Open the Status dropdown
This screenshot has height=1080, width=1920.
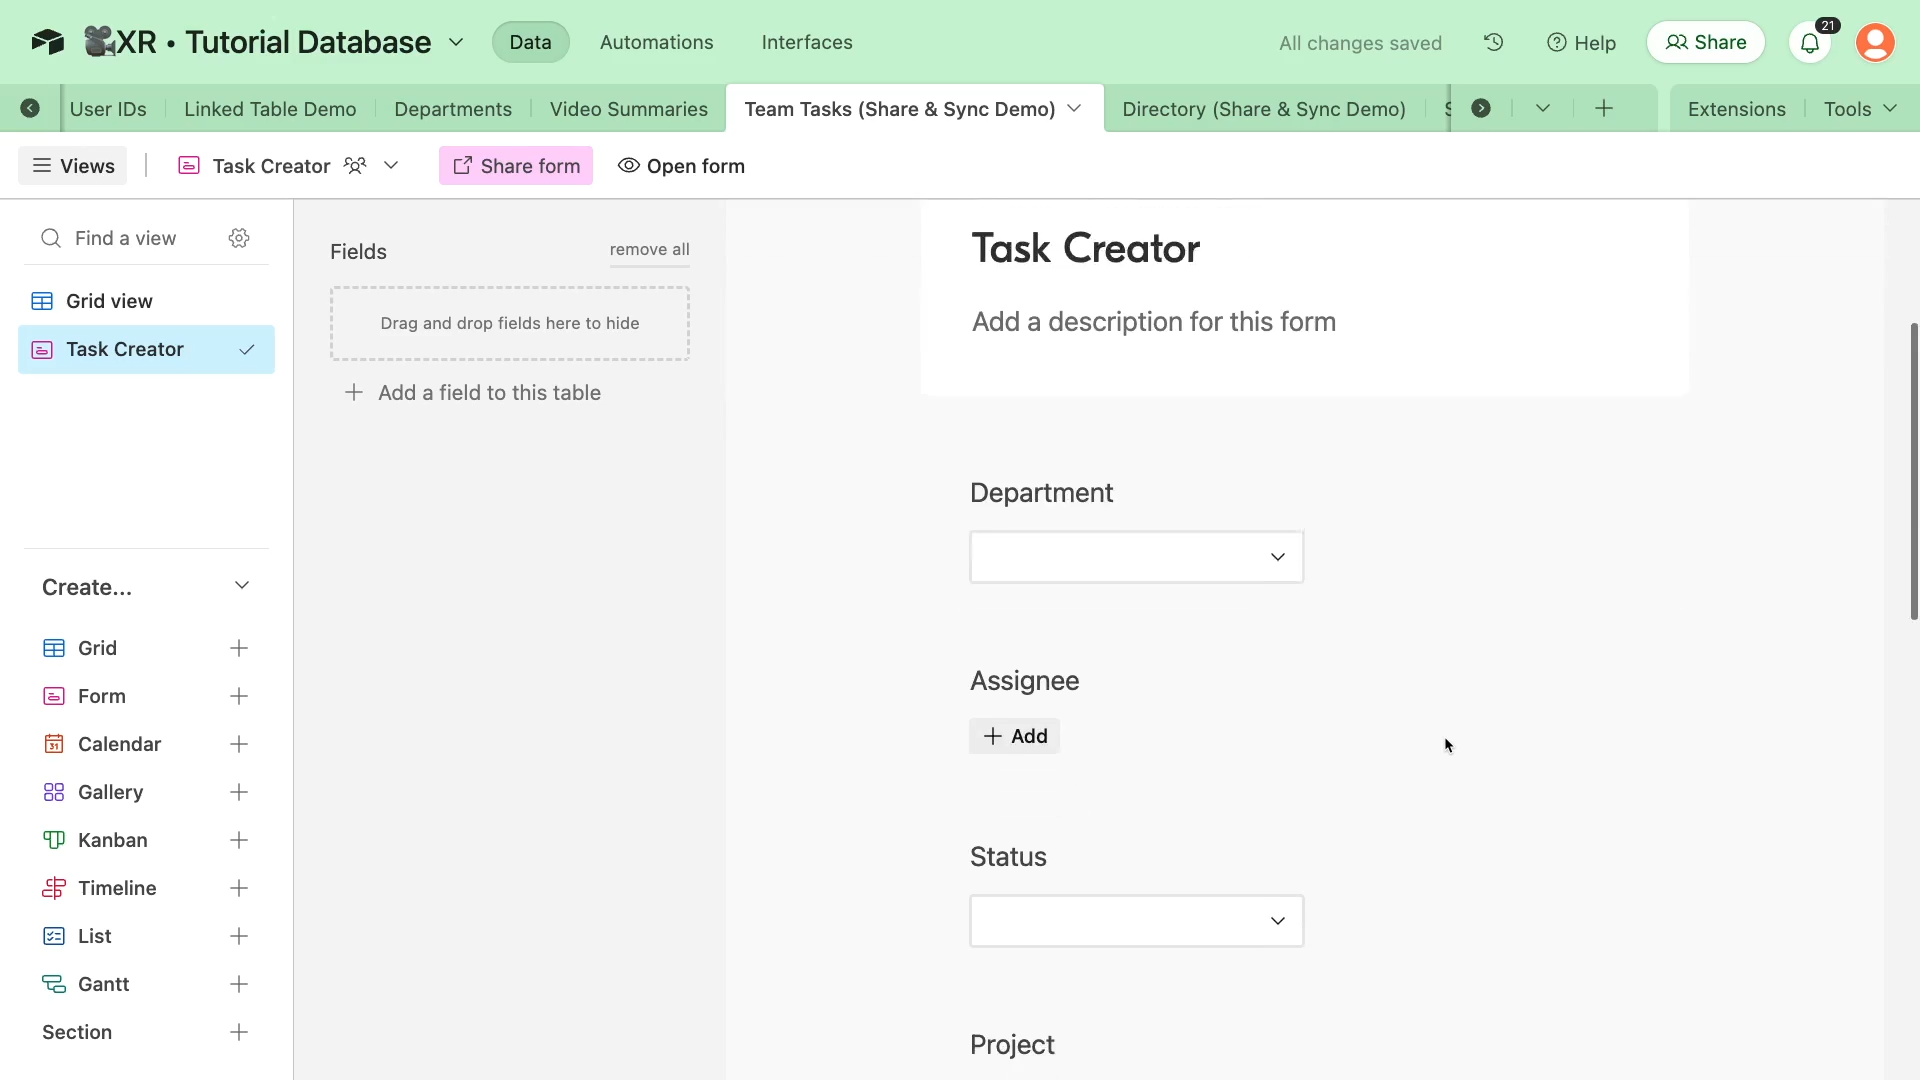pos(1136,921)
